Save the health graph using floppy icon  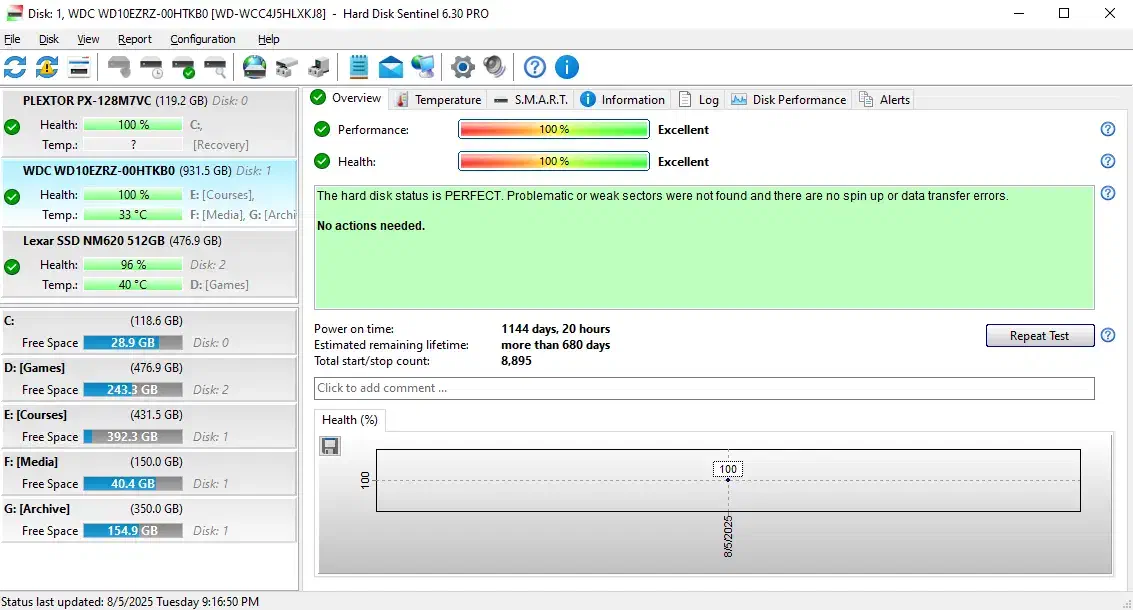330,446
